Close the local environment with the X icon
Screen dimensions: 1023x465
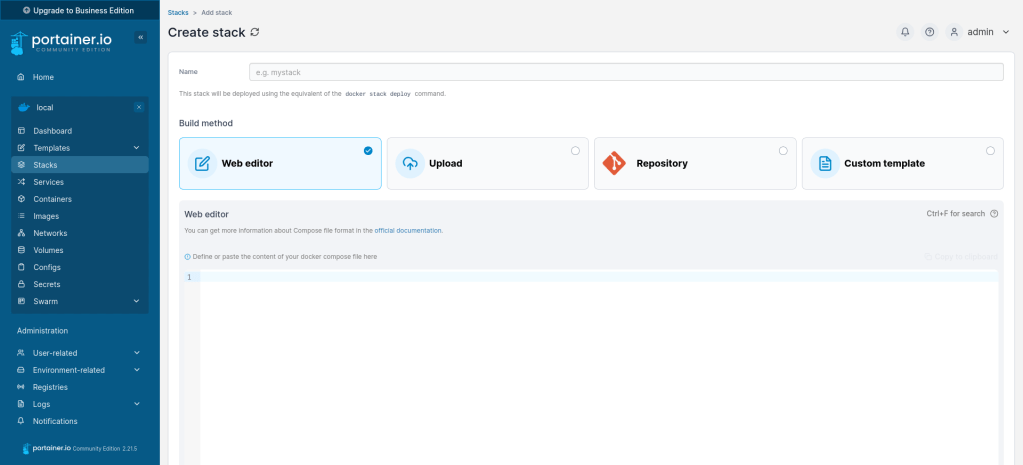pyautogui.click(x=138, y=107)
